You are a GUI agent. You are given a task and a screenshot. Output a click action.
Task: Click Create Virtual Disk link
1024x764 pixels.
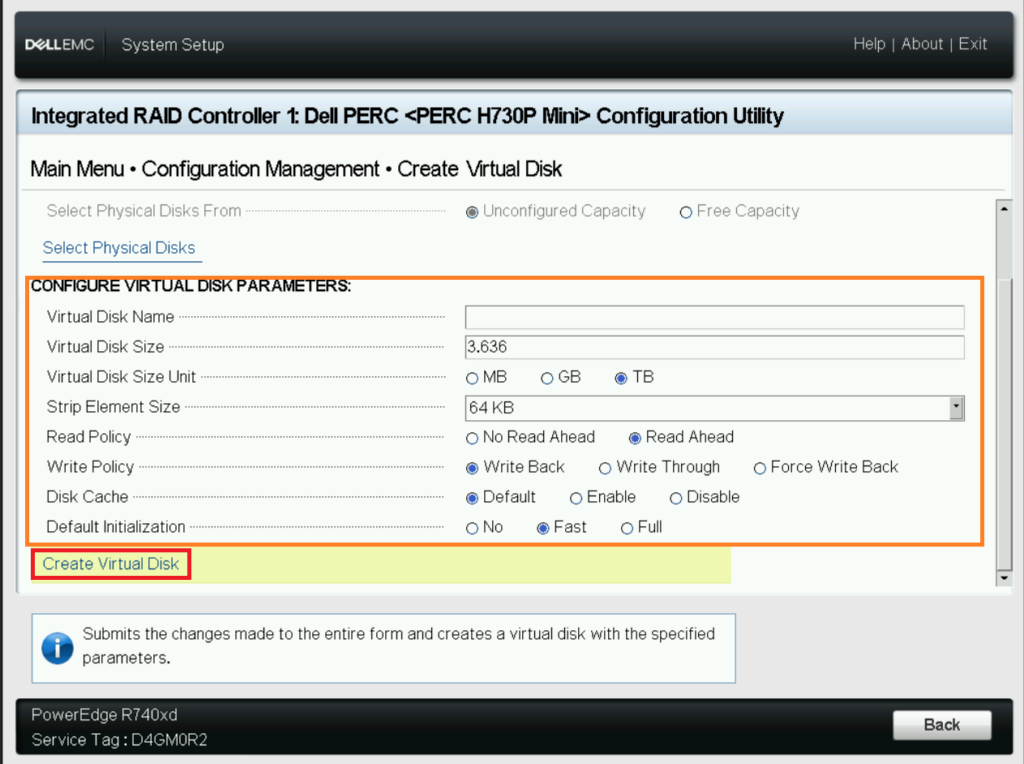(110, 564)
